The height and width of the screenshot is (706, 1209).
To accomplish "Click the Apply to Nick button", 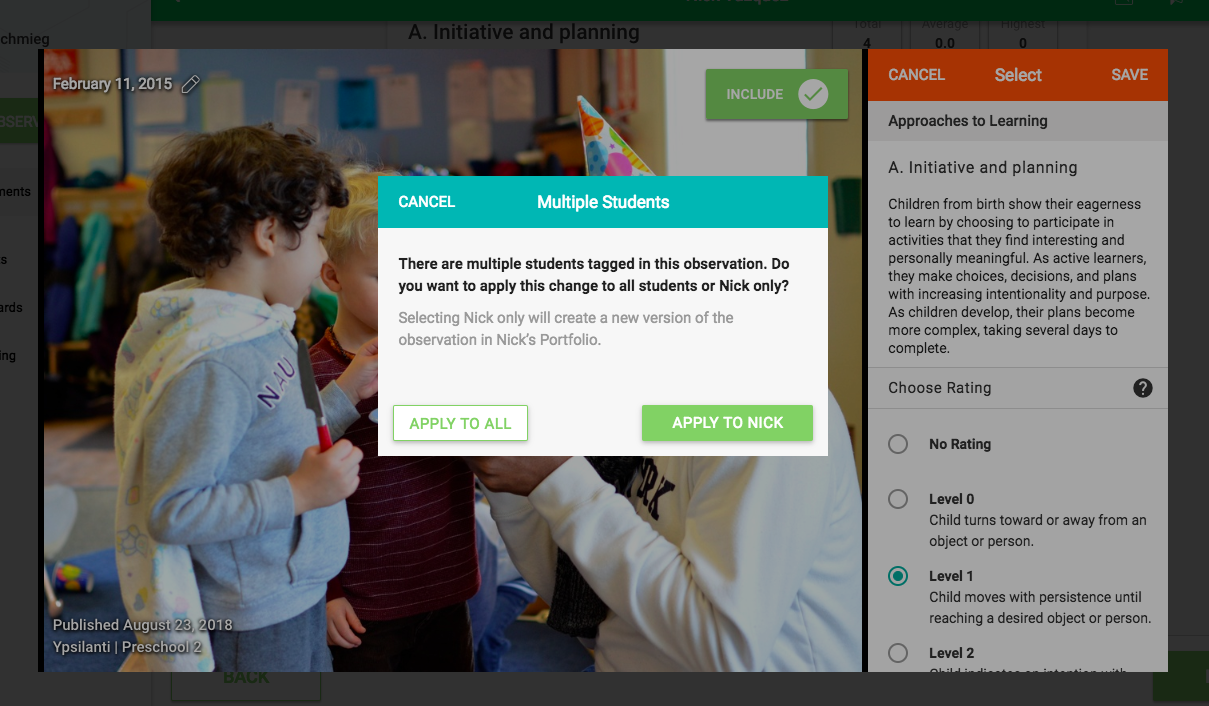I will pos(727,423).
